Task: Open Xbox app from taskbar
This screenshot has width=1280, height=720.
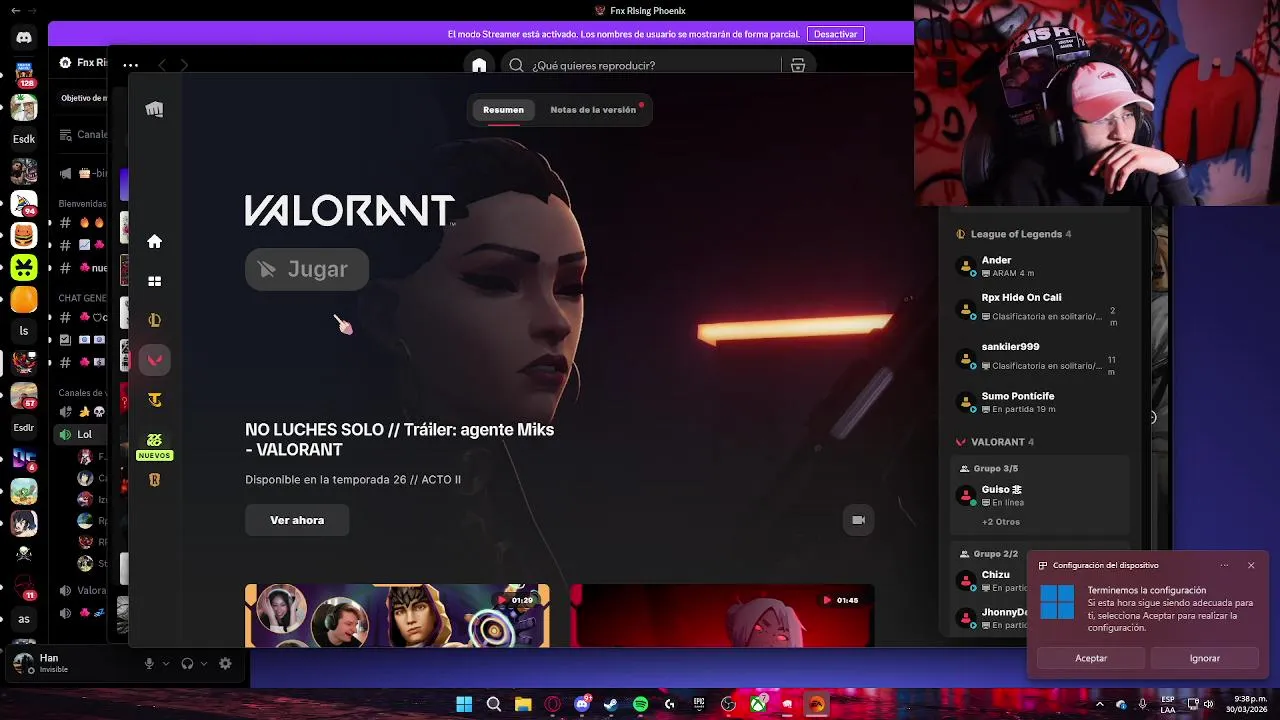Action: (758, 704)
